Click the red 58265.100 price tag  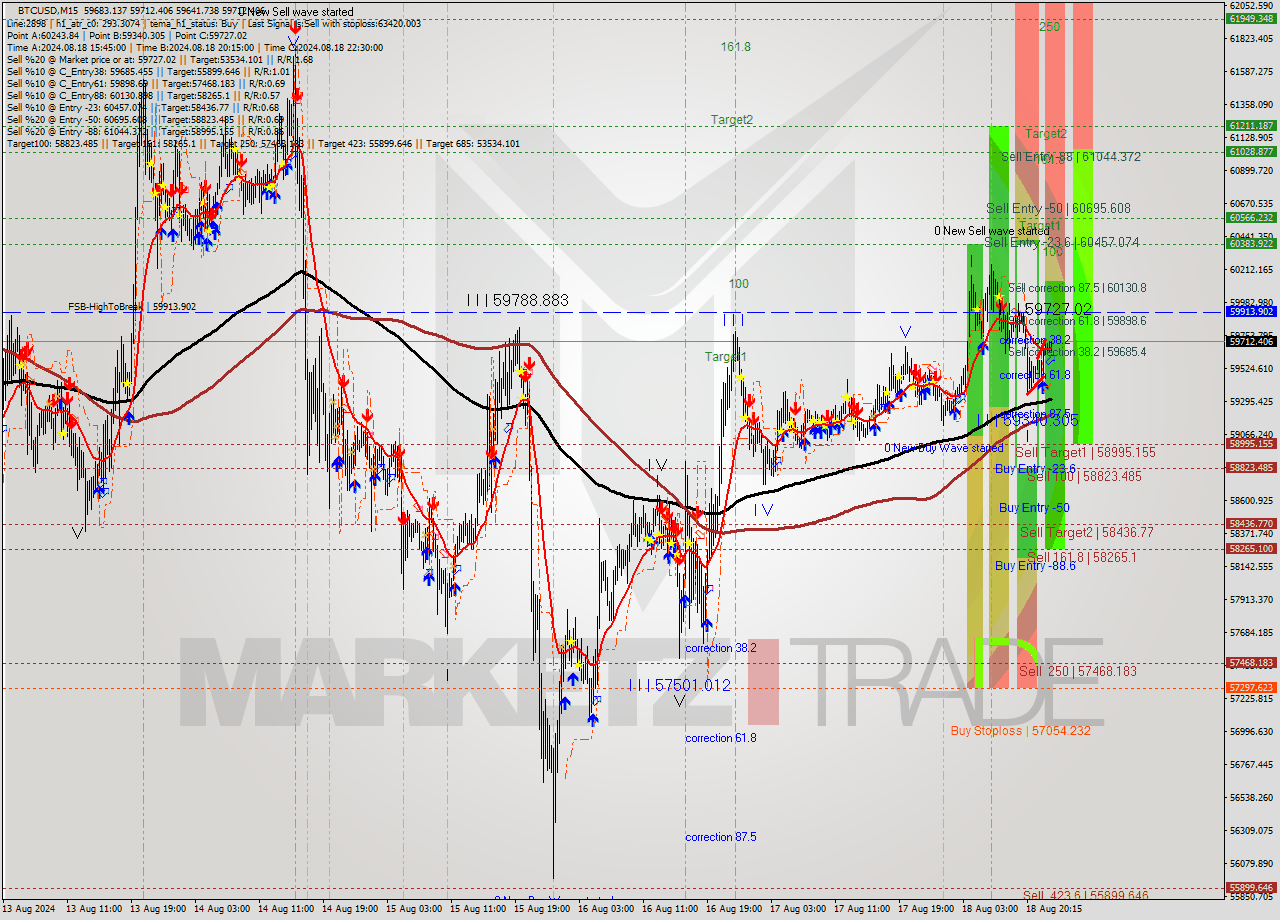tap(1251, 549)
